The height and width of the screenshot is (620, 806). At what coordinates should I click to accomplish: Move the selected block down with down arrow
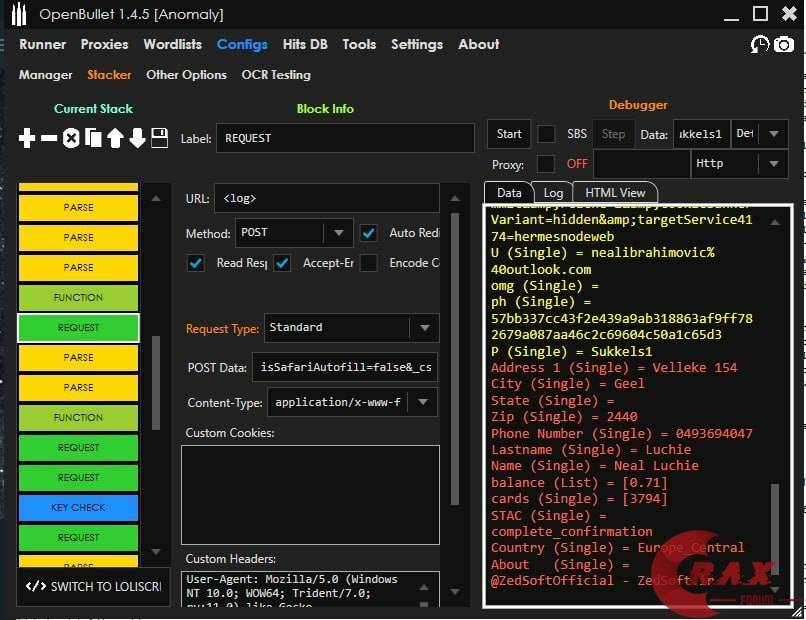point(137,138)
